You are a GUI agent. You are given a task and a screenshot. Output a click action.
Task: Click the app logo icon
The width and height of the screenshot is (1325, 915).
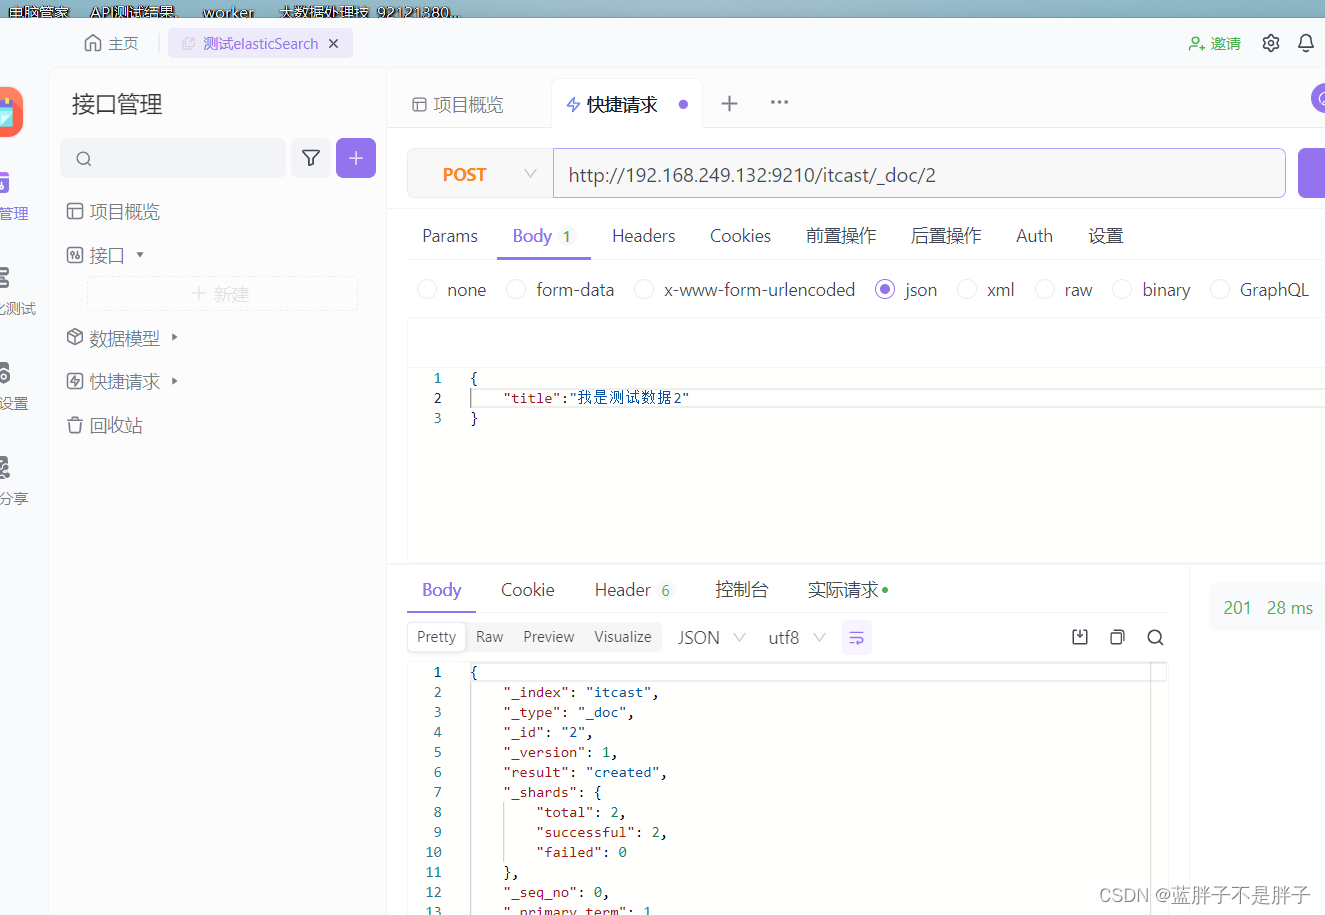(9, 112)
